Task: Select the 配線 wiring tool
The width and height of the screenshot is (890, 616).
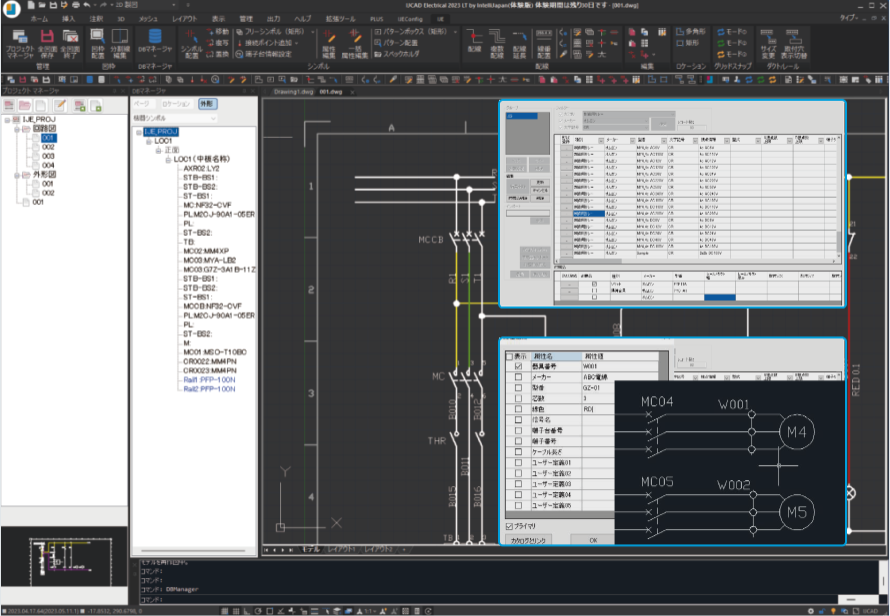Action: click(x=475, y=43)
